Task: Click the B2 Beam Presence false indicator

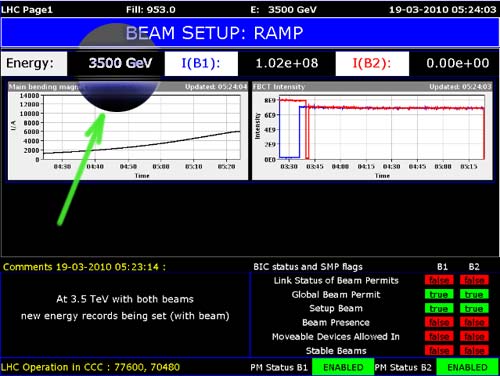Action: tap(474, 322)
